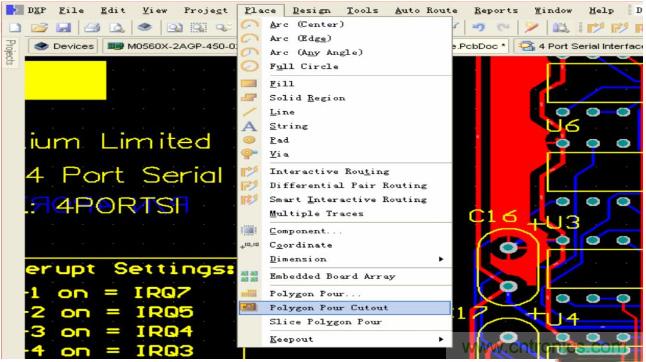Screen dimensions: 646x362
Task: Select the Via icon
Action: click(x=249, y=154)
